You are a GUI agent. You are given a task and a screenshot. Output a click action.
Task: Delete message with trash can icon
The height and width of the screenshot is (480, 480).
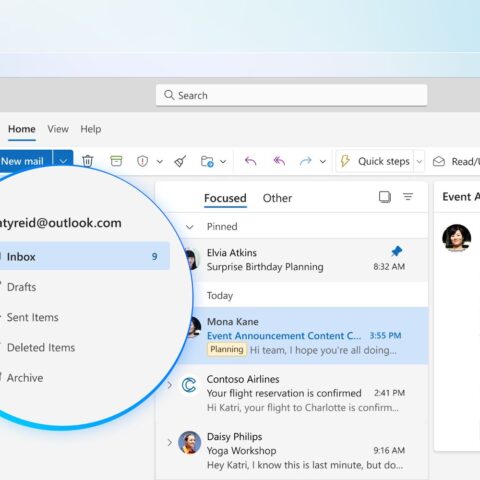click(x=88, y=161)
